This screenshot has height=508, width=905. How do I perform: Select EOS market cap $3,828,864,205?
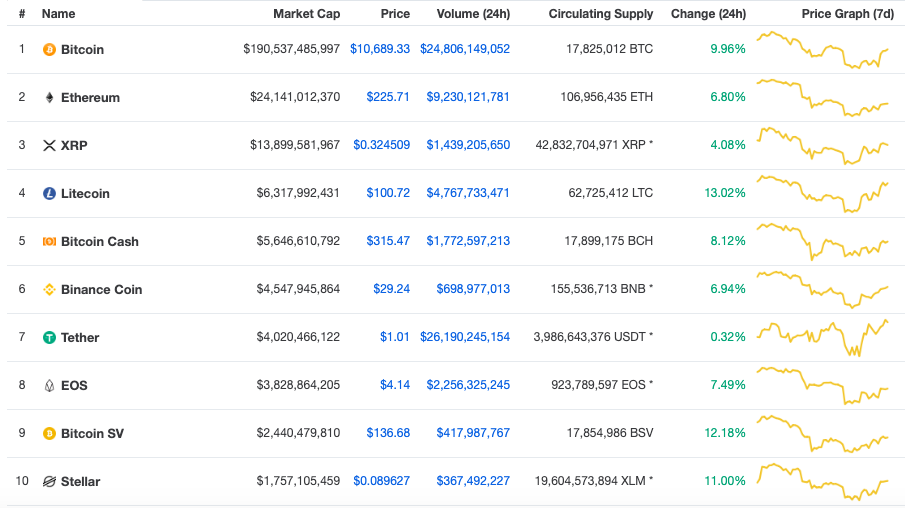[298, 384]
